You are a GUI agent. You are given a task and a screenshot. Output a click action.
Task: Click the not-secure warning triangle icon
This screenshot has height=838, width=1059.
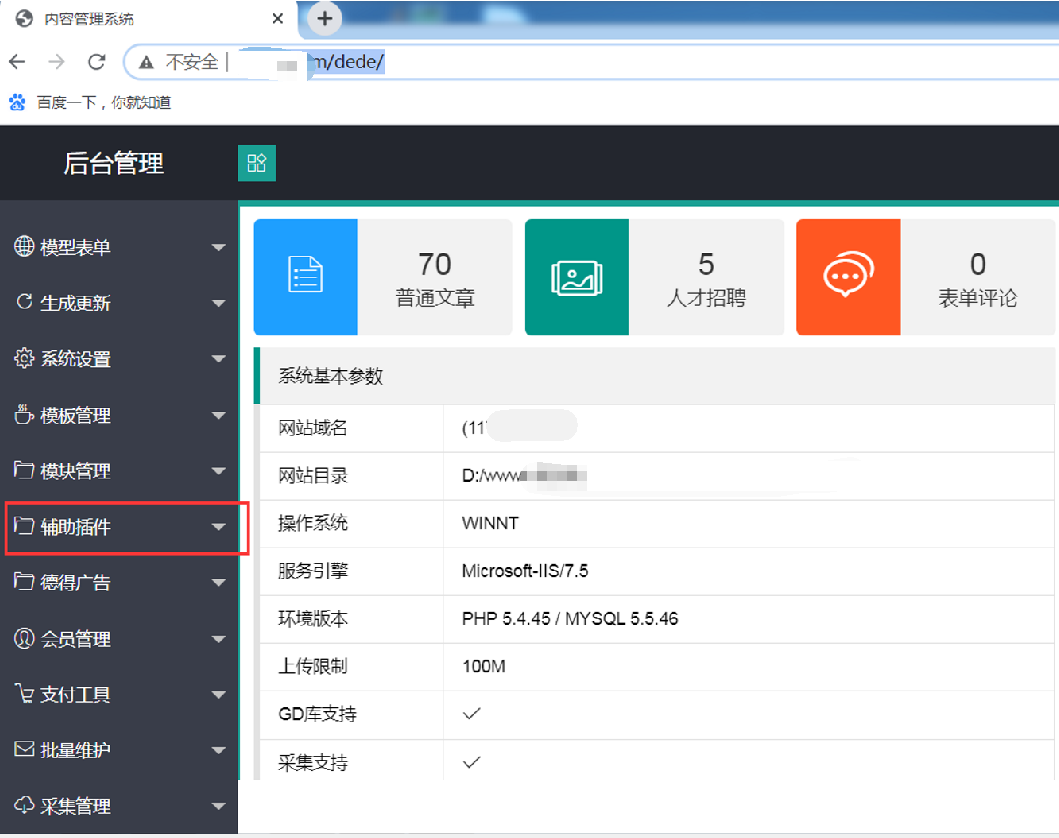(x=146, y=63)
